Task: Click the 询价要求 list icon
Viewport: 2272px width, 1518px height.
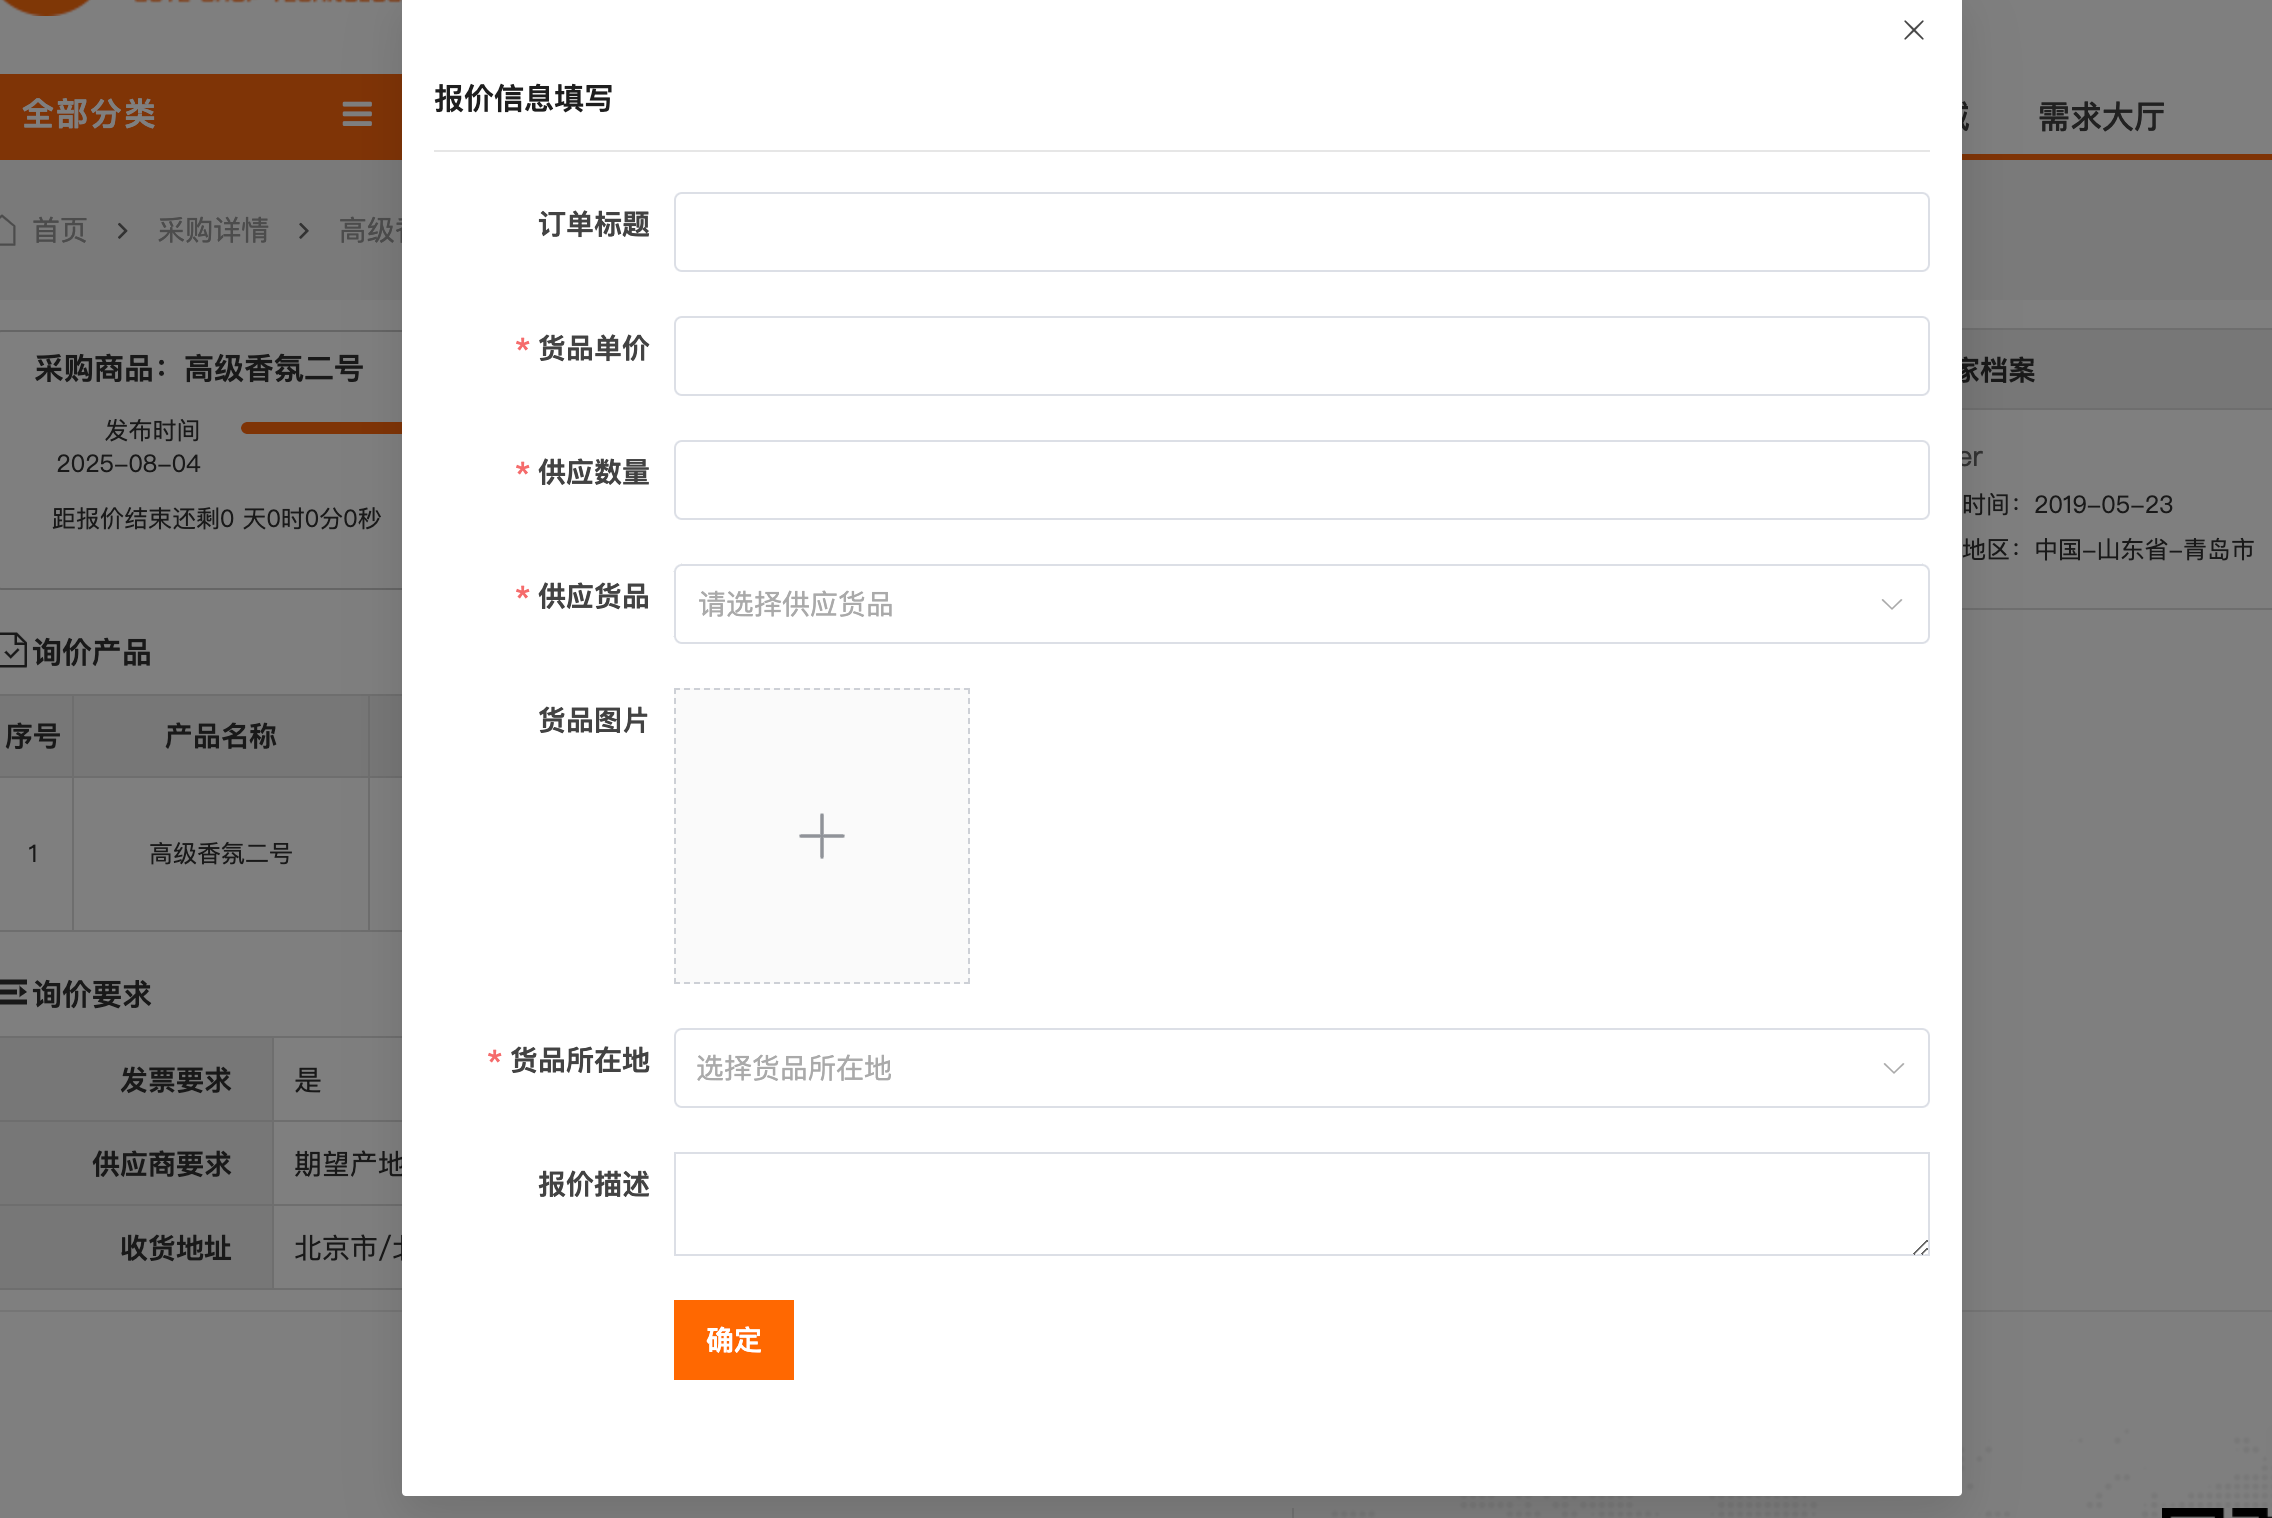Action: click(x=12, y=993)
